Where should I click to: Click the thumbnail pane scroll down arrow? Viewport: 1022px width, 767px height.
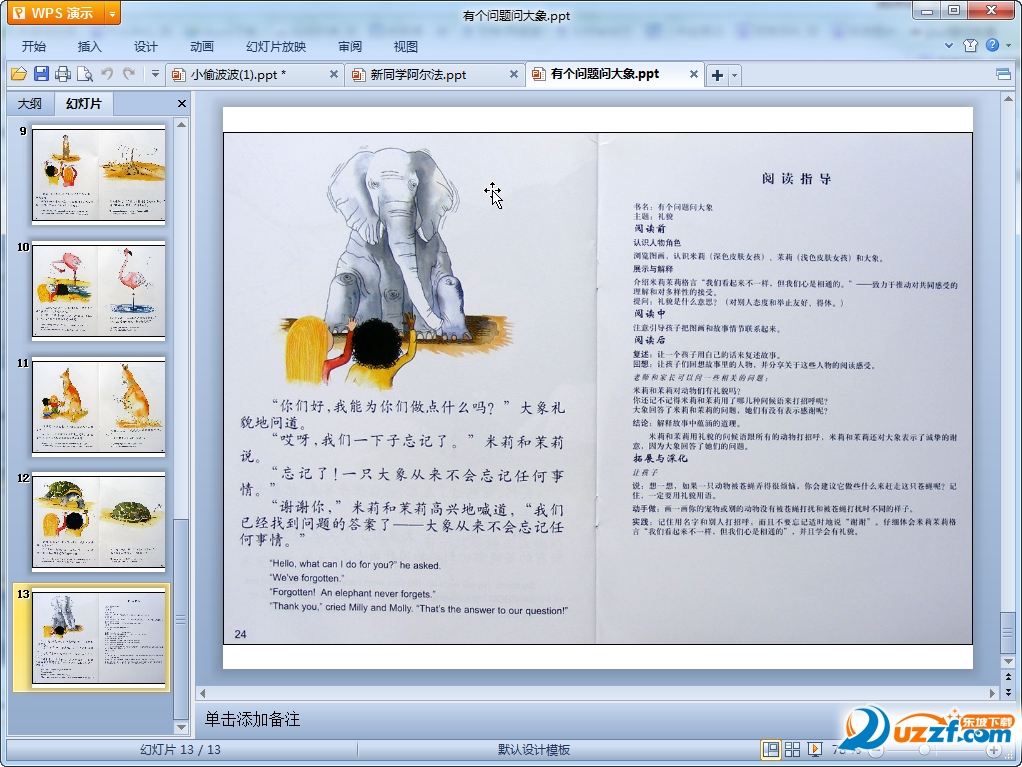tap(182, 727)
